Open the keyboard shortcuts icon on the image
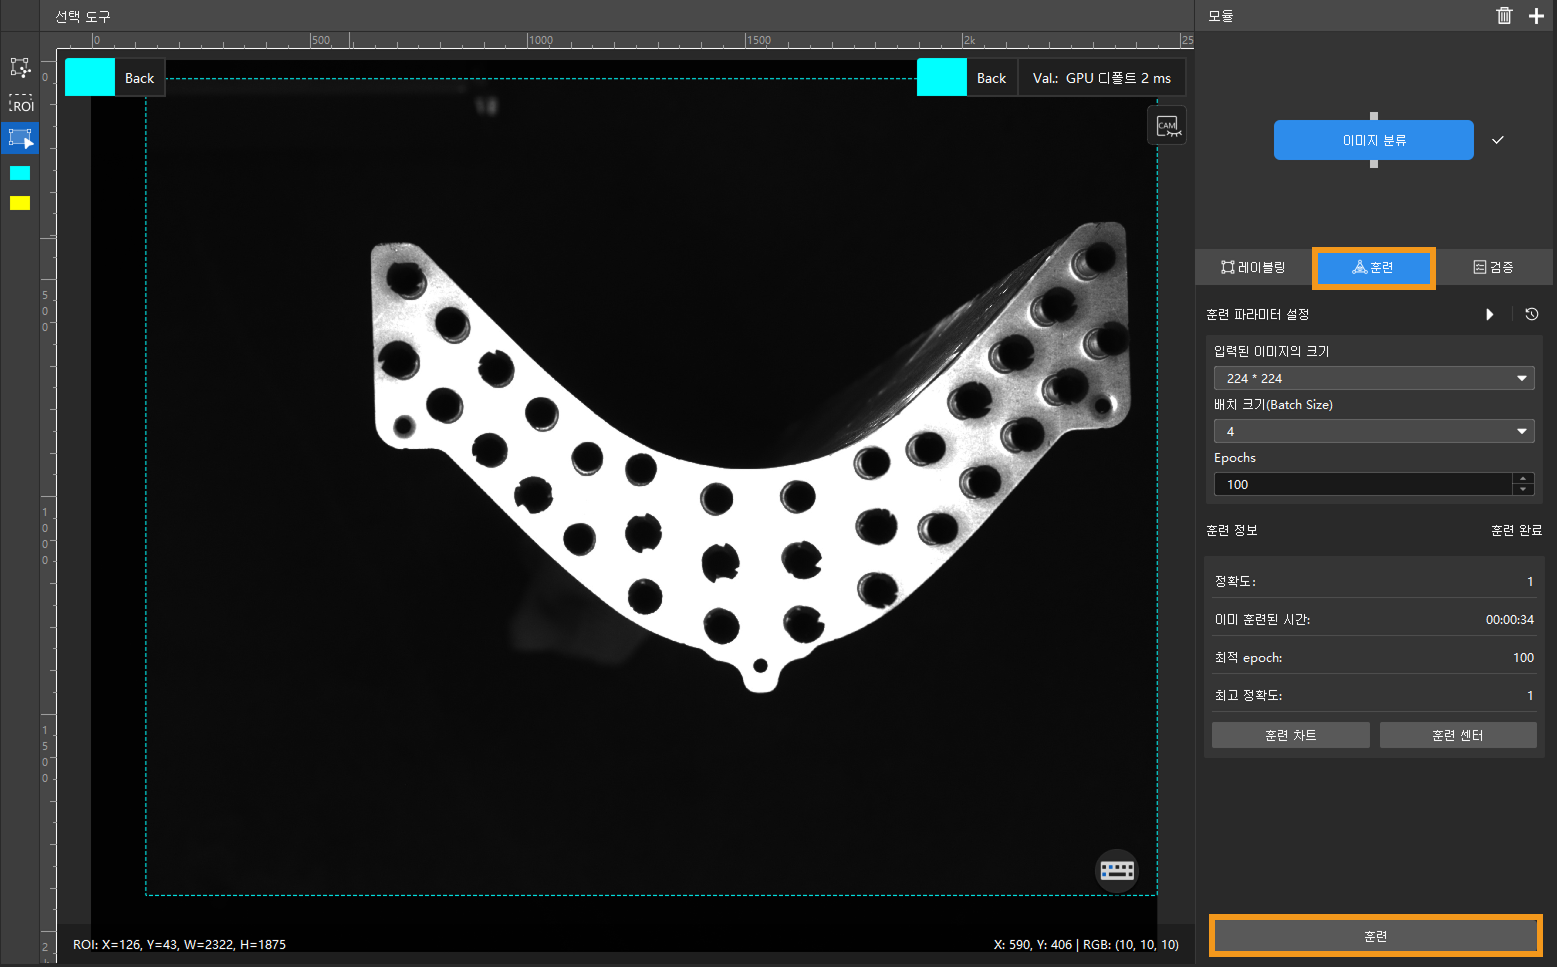Screen dimensions: 1557x967 tap(1117, 870)
